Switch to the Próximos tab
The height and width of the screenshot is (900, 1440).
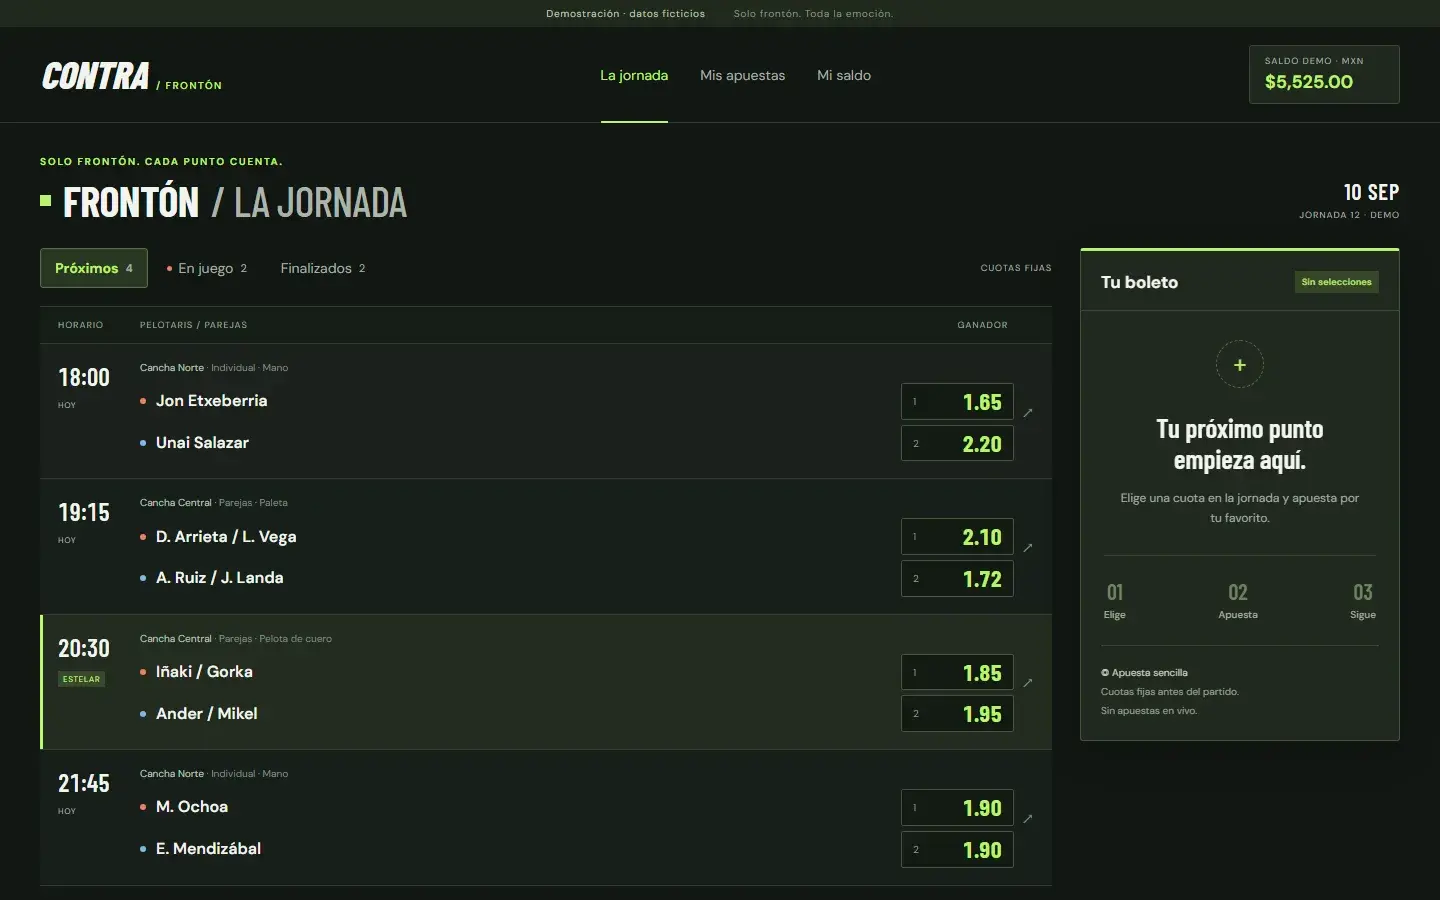tap(94, 268)
